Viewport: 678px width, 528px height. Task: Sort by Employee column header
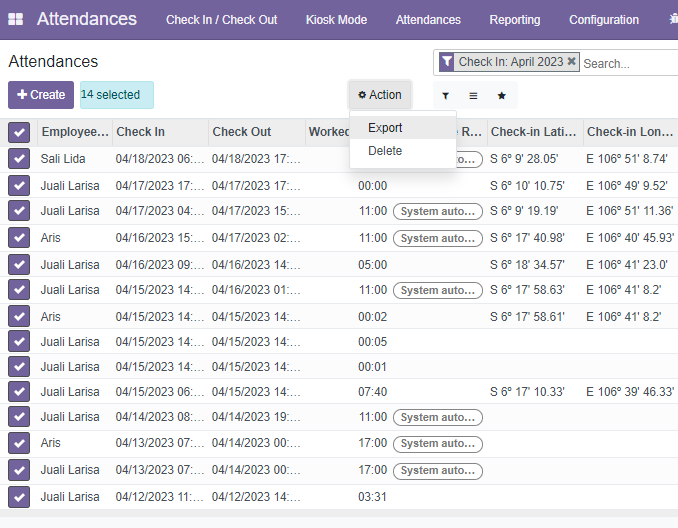[75, 131]
